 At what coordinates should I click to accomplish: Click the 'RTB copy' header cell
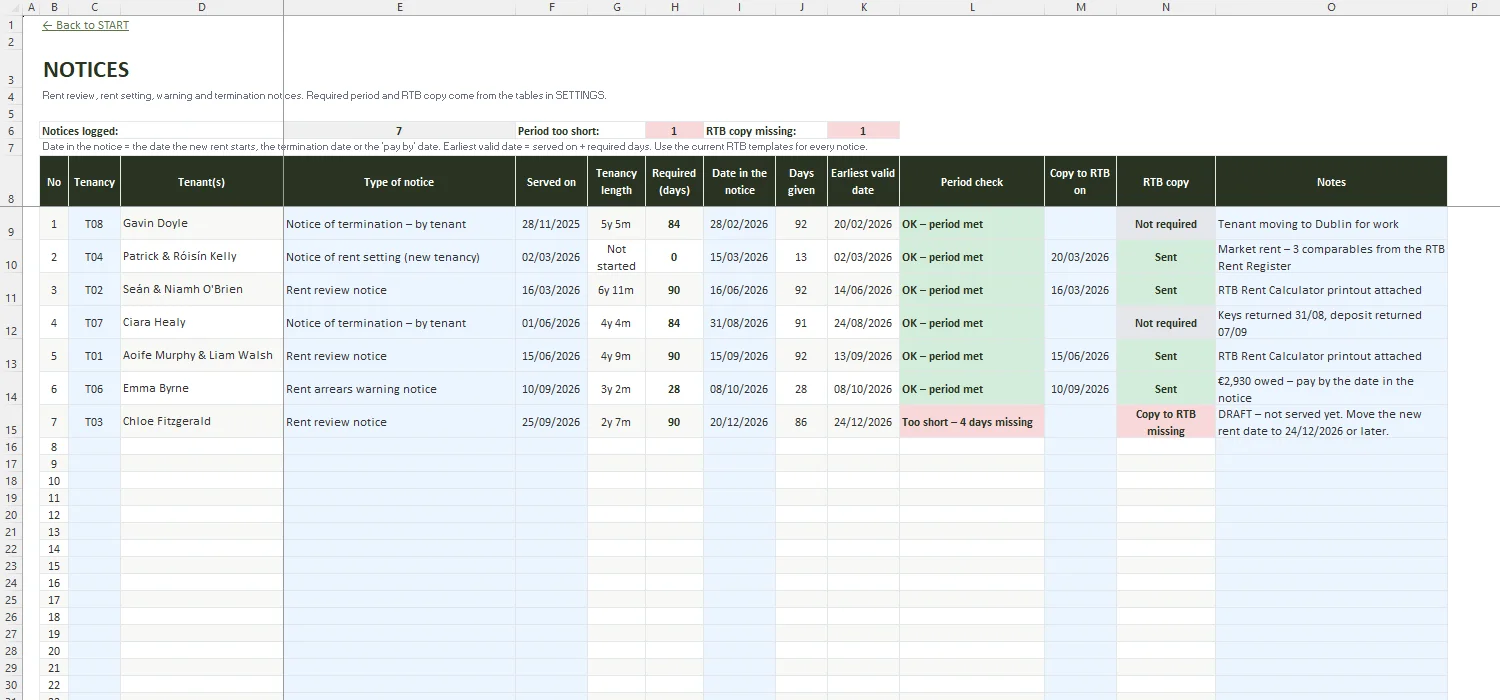[1166, 182]
